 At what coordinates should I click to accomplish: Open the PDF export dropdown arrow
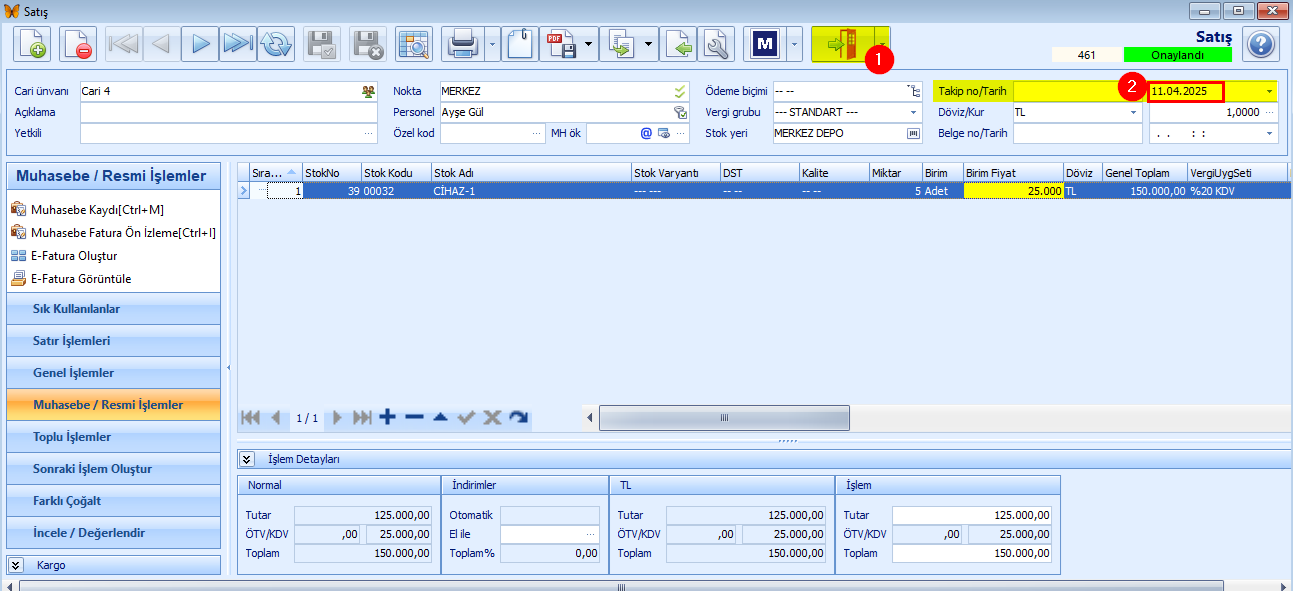pyautogui.click(x=589, y=45)
